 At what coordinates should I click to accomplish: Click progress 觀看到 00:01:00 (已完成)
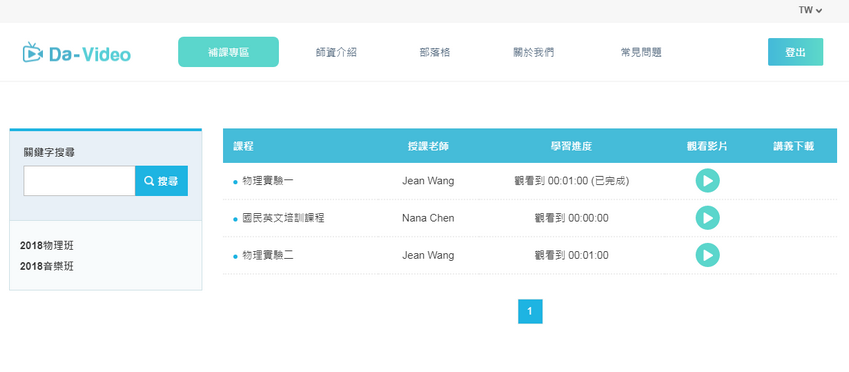[571, 181]
